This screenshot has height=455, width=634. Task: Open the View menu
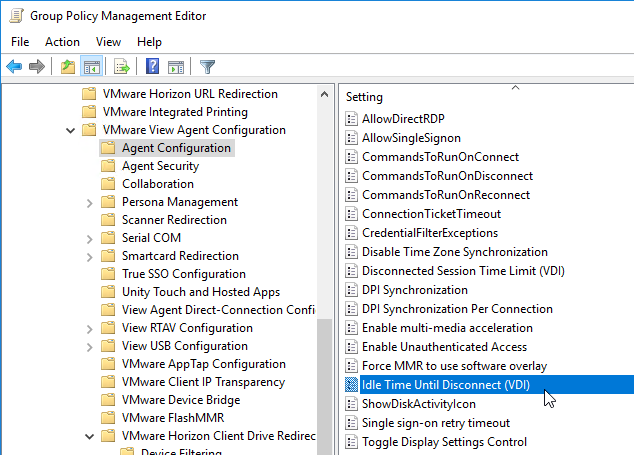tap(108, 42)
